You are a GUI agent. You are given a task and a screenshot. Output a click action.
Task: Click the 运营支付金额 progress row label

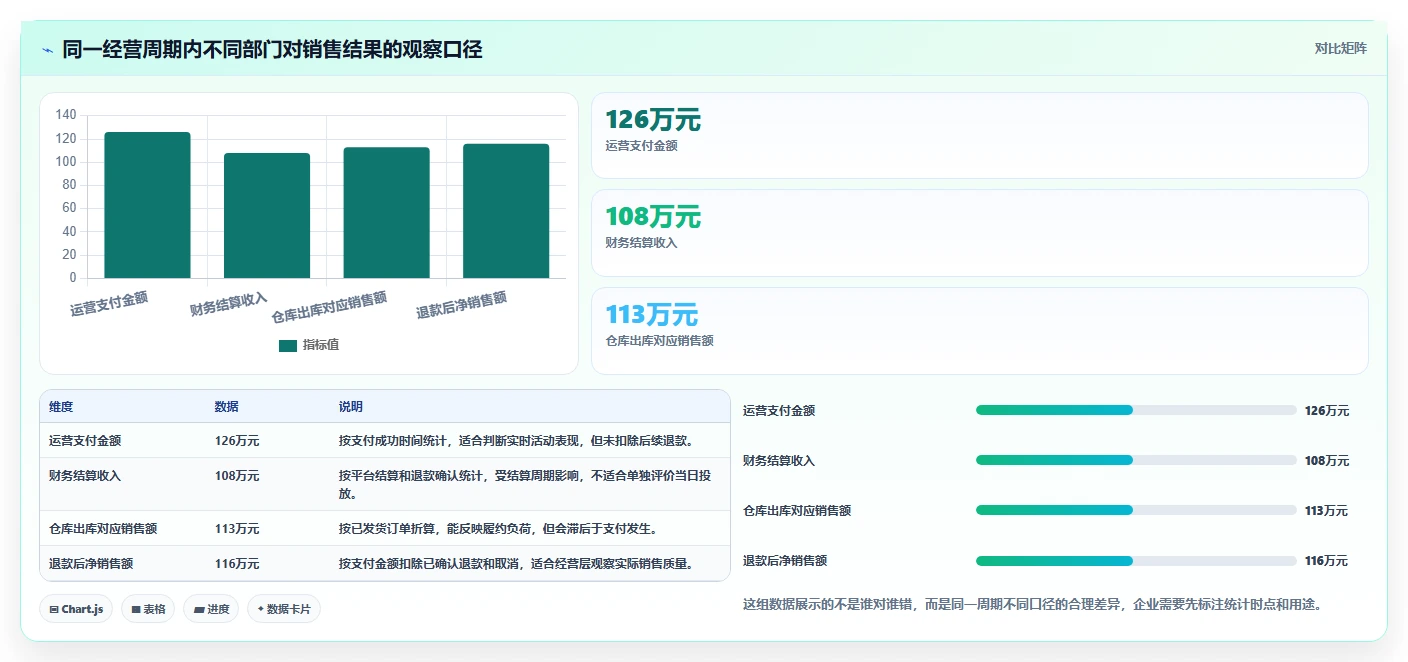point(779,411)
